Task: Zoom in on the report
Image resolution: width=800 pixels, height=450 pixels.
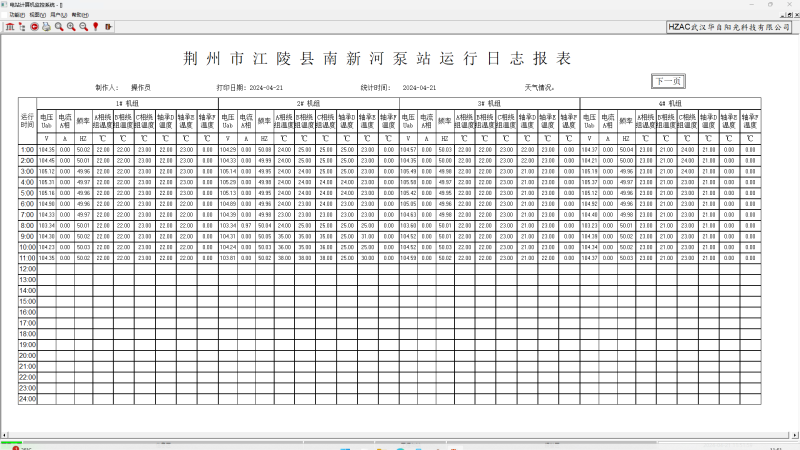Action: point(71,27)
